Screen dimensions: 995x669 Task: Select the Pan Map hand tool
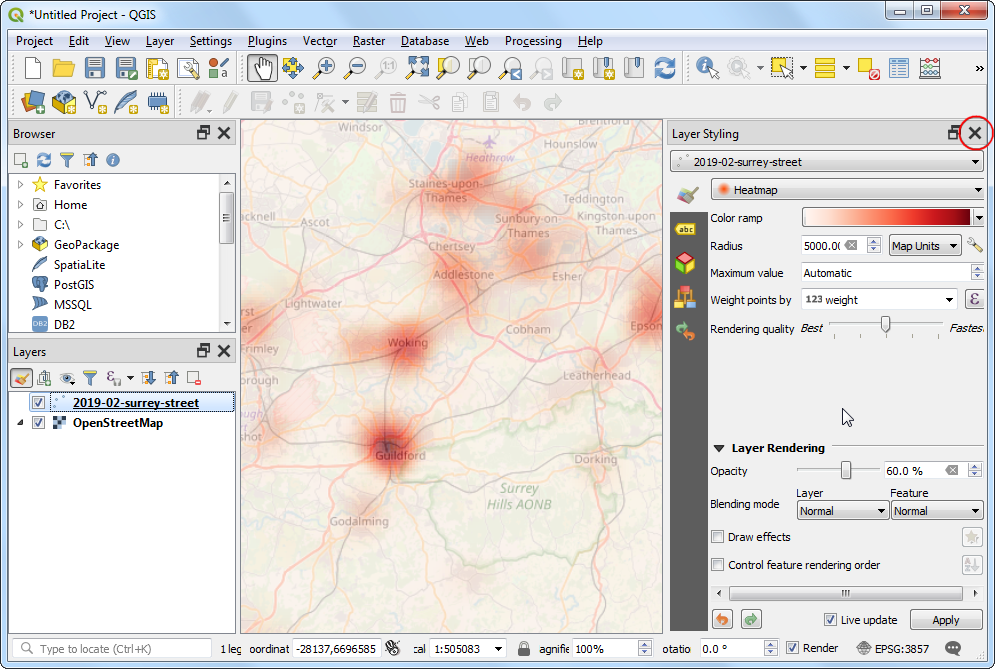[x=263, y=68]
